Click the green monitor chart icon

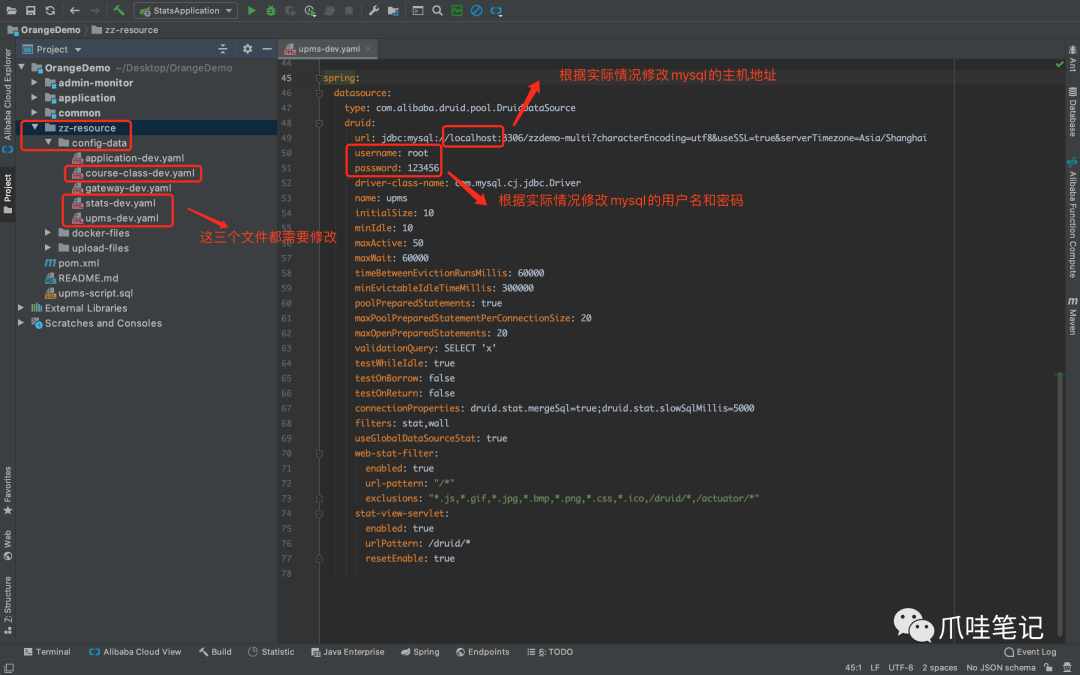[x=457, y=10]
